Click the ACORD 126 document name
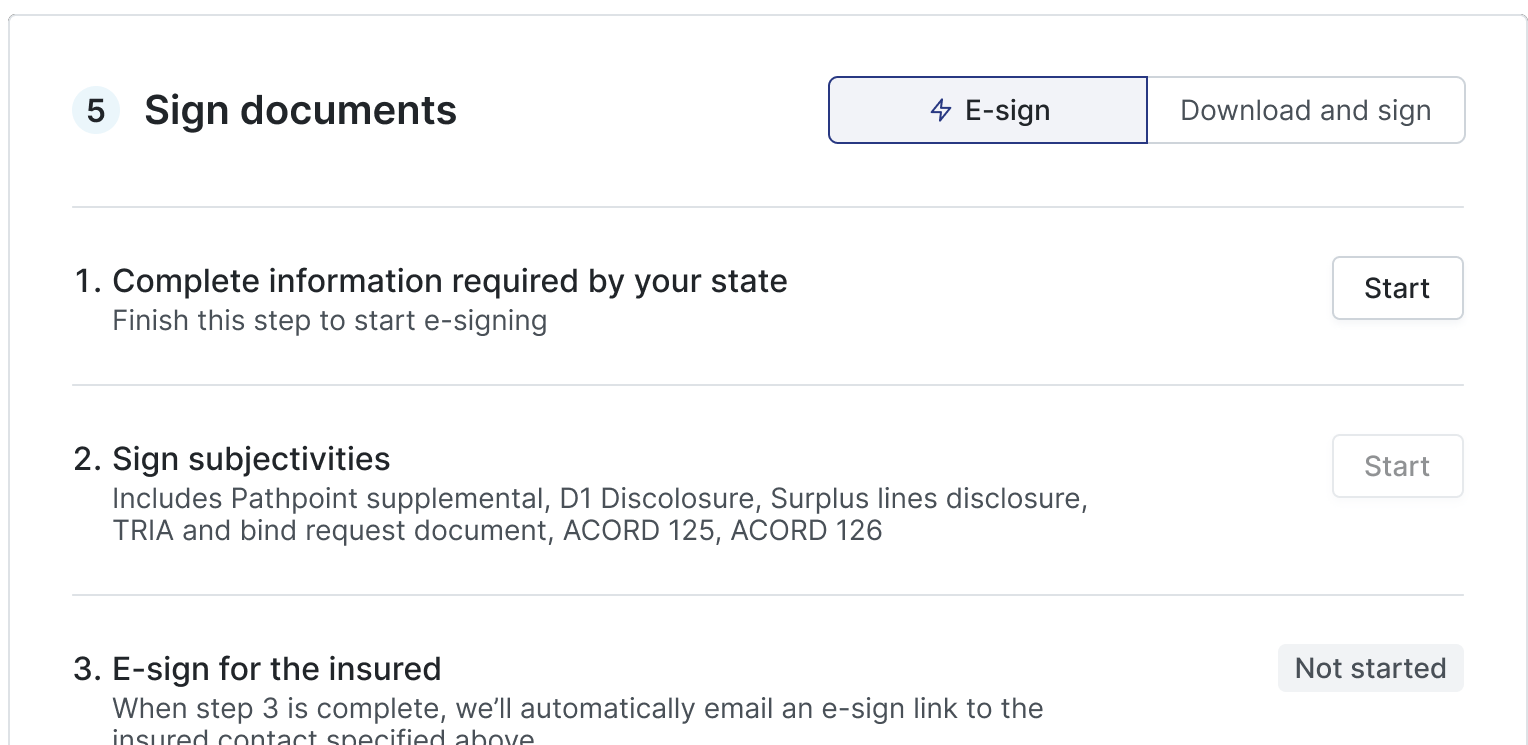Viewport: 1528px width, 745px height. (x=806, y=530)
